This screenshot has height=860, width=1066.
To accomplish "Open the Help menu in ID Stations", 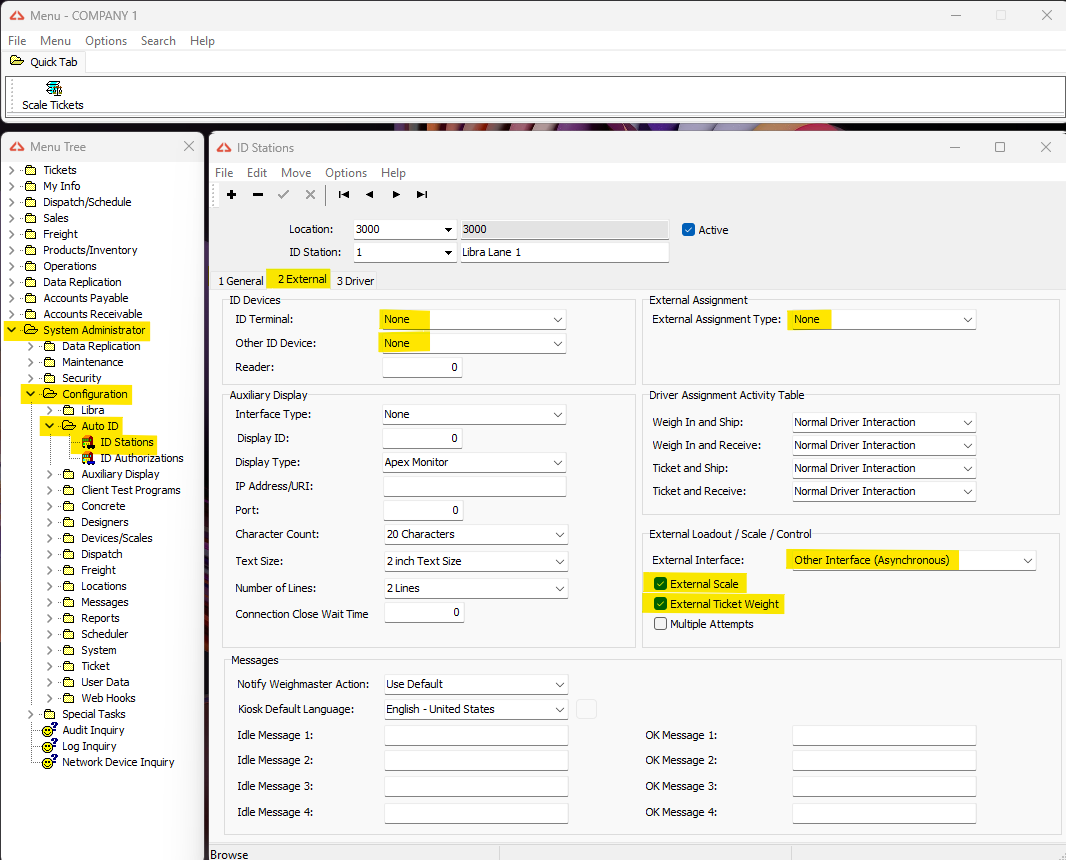I will 393,173.
